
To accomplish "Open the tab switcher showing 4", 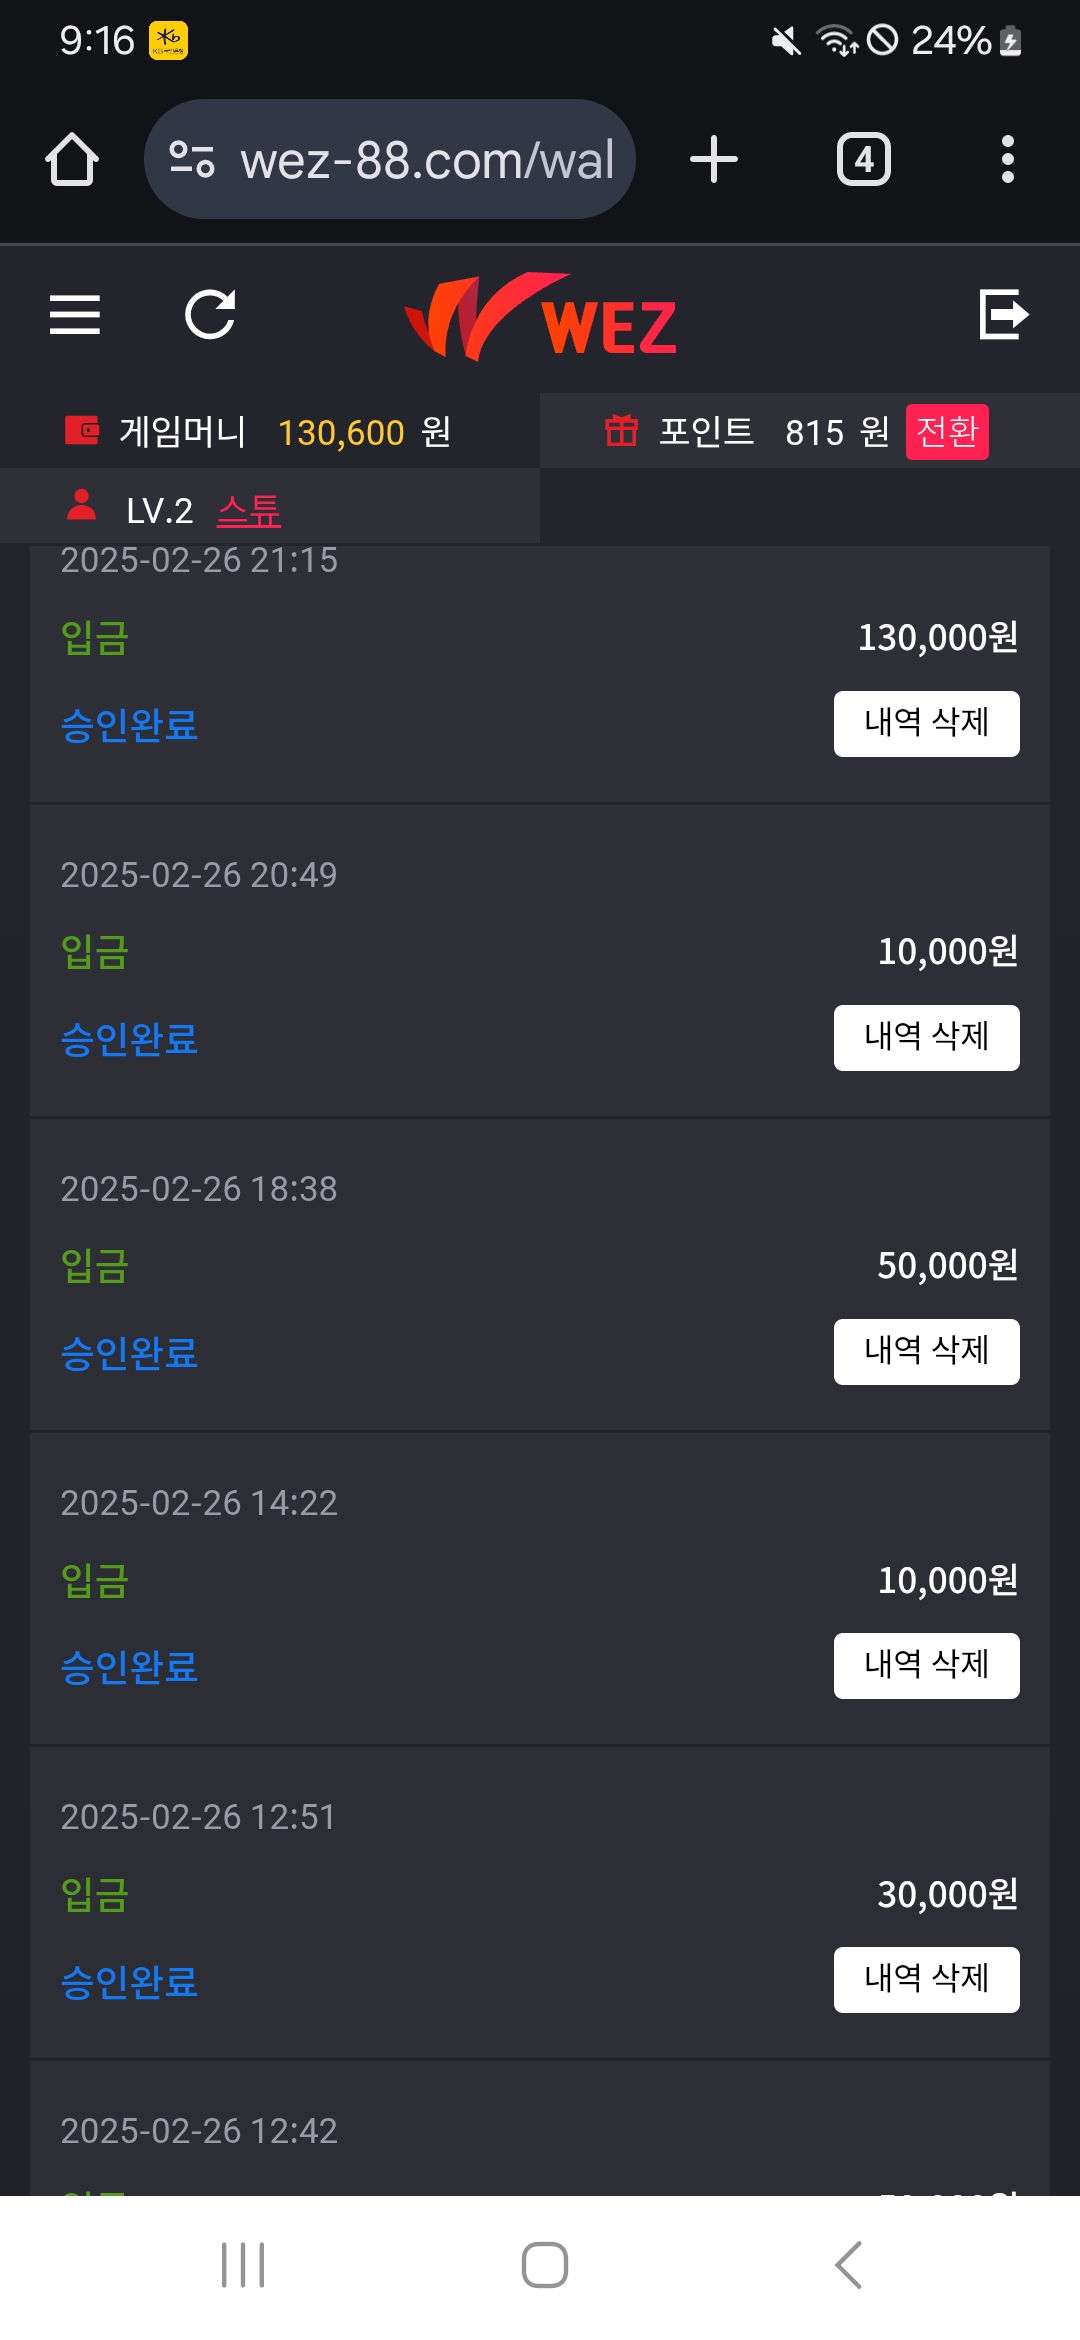I will pos(864,160).
